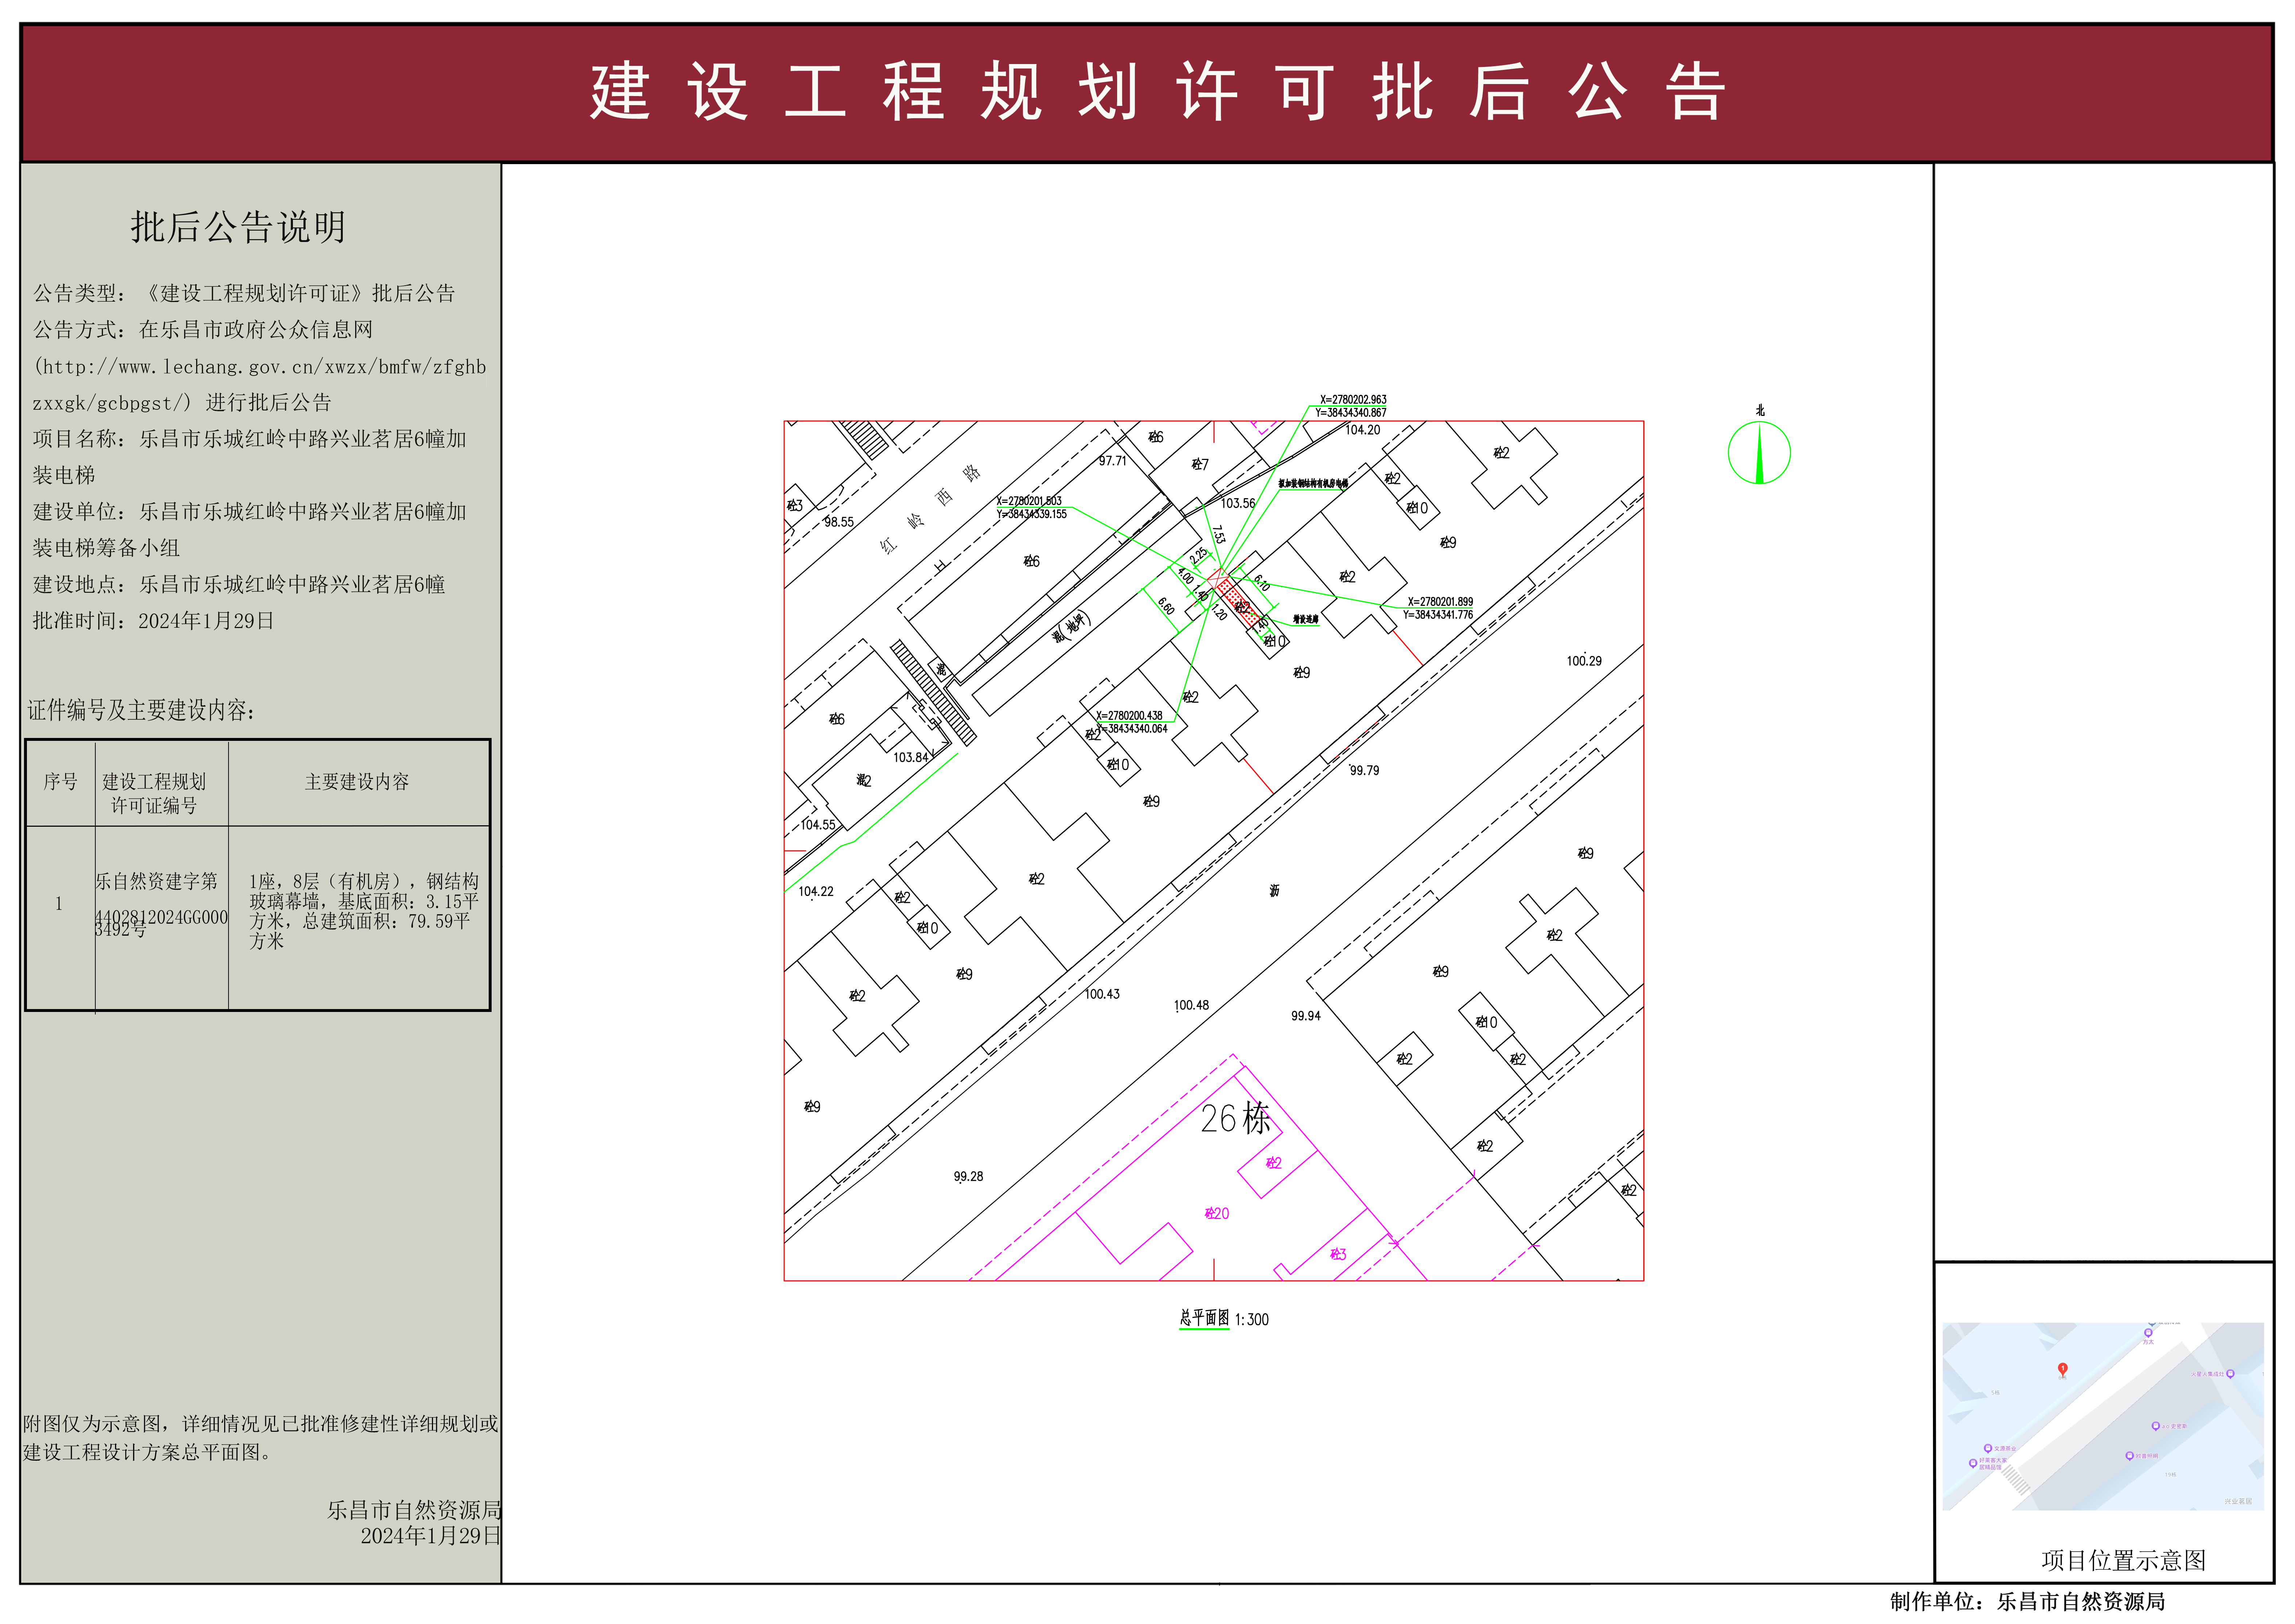The width and height of the screenshot is (2295, 1624).
Task: Select the 批准时间 2024年1月29日 line
Action: (153, 621)
